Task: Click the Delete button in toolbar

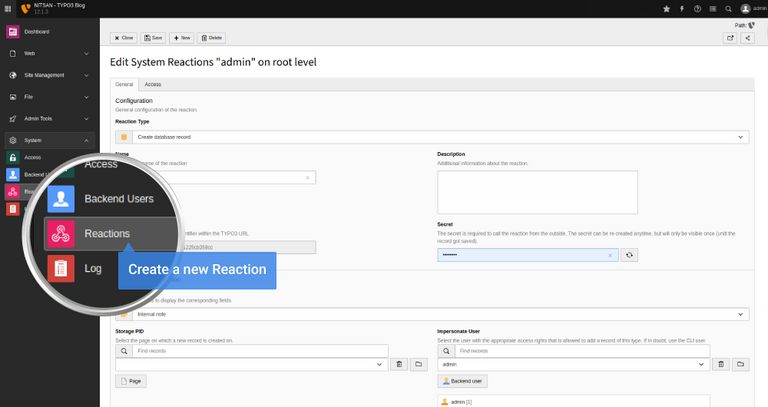Action: tap(212, 37)
